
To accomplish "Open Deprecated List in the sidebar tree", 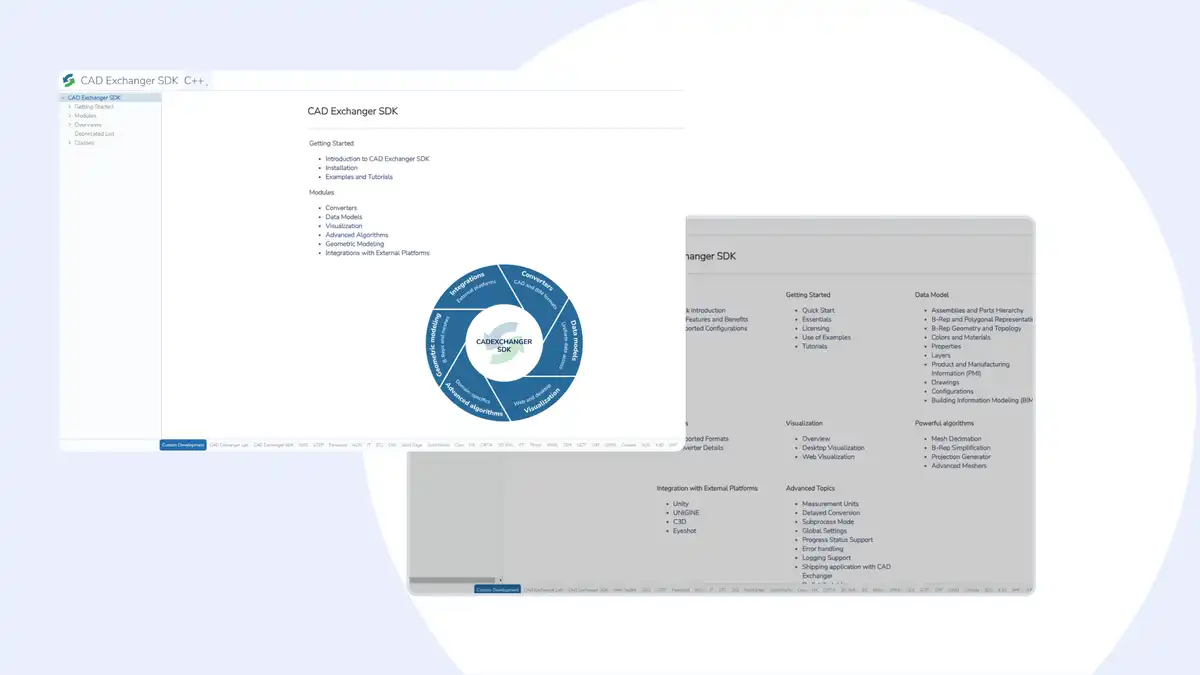I will coord(94,134).
